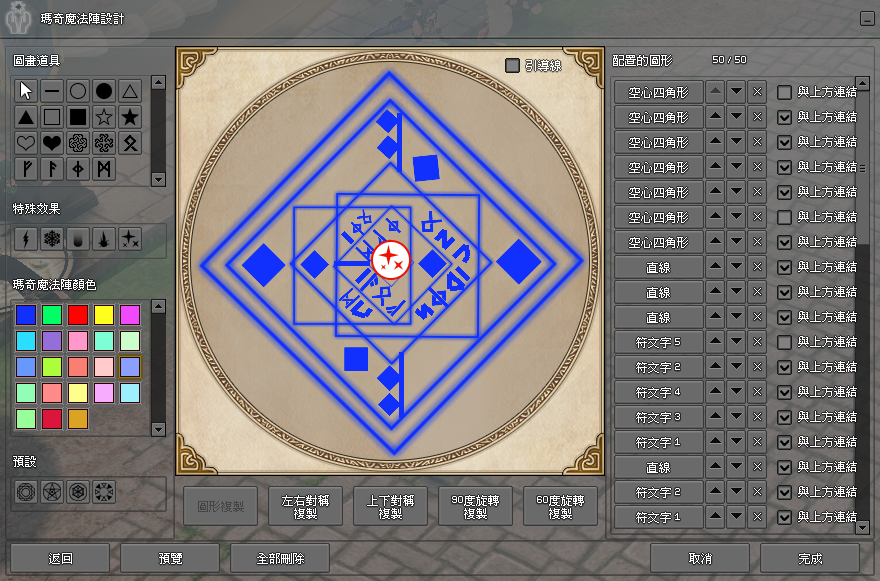Click the 返回 back button
880x581 pixels.
(x=60, y=558)
